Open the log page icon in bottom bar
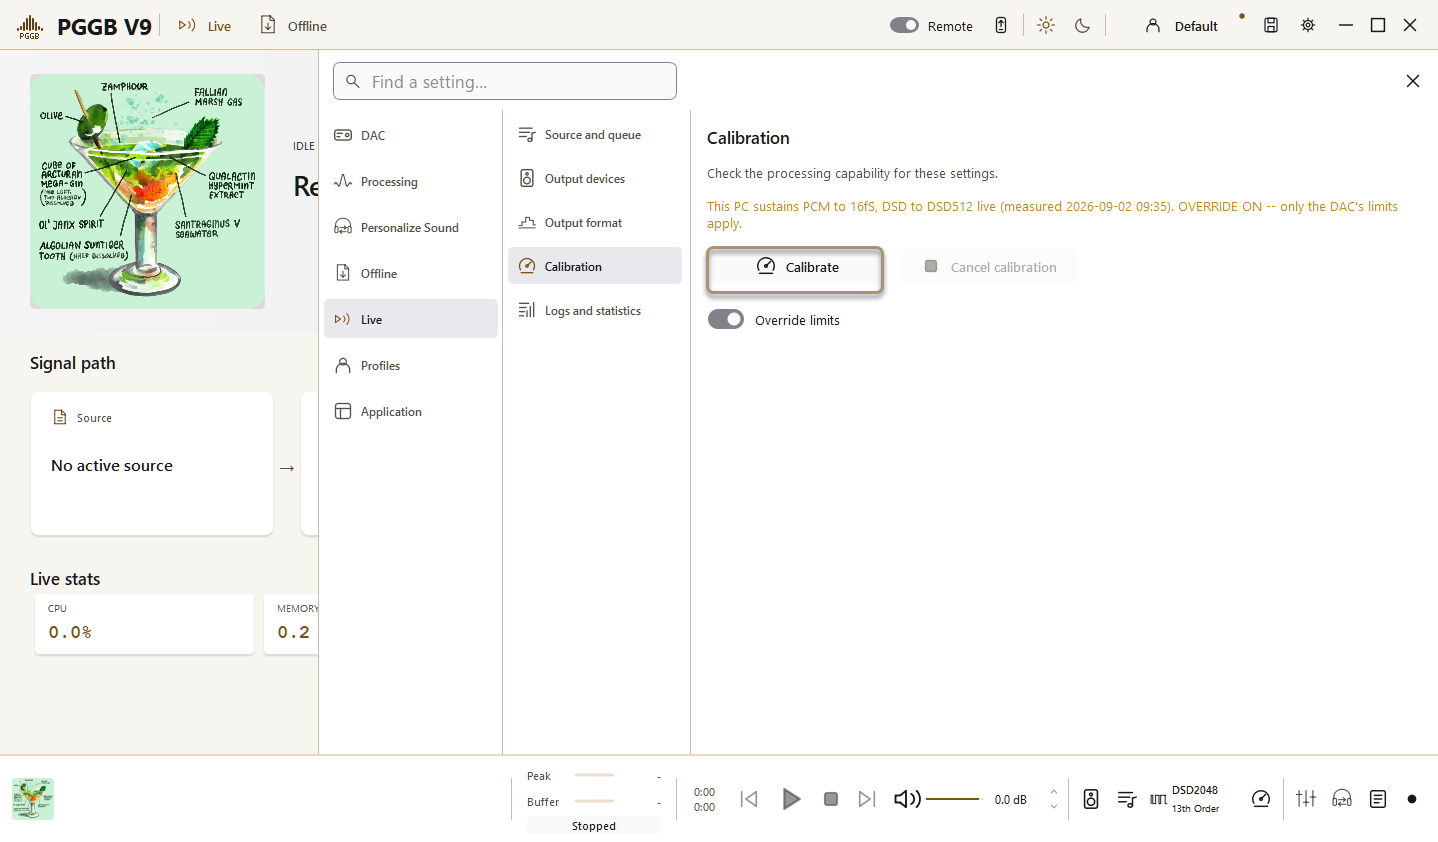This screenshot has height=842, width=1438. 1378,799
